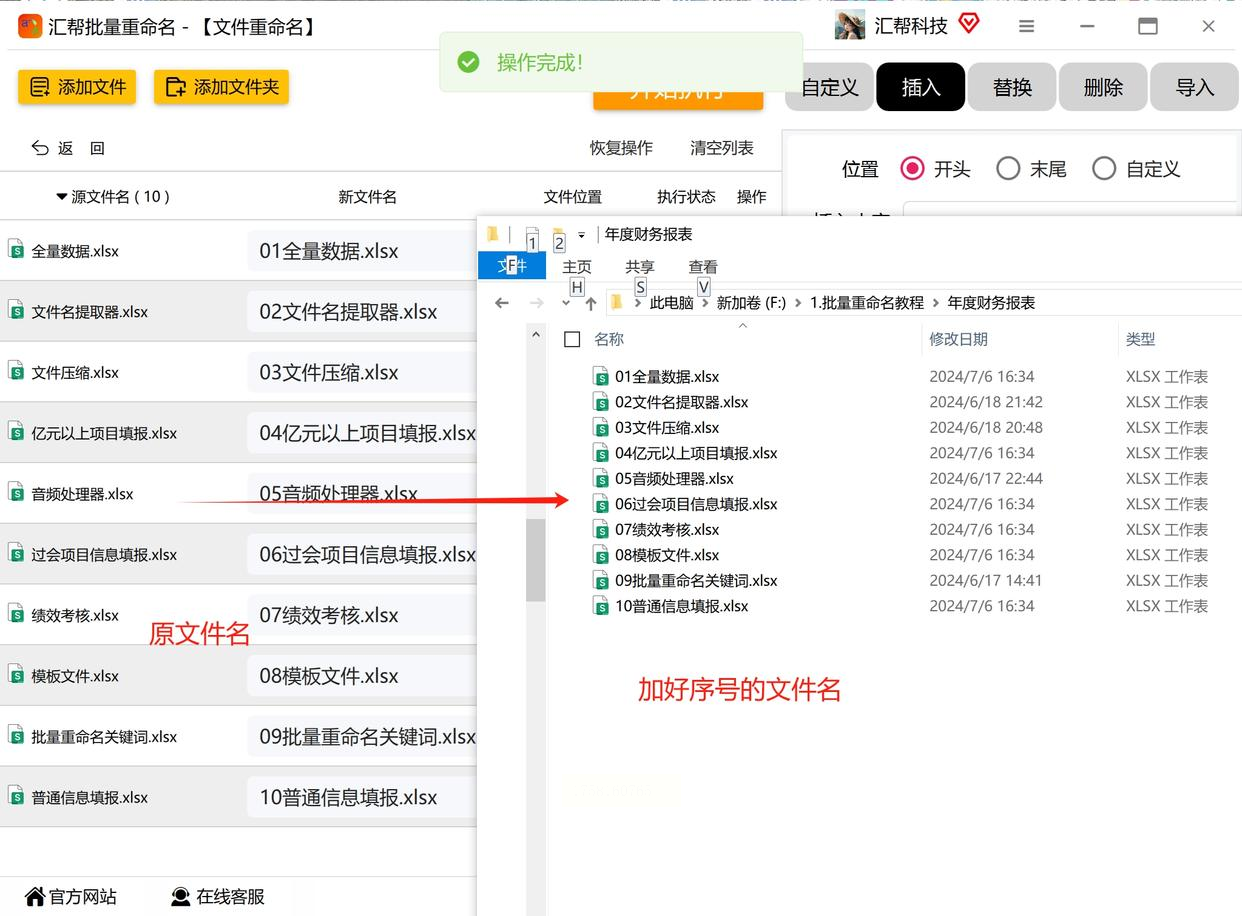
Task: Click Explorer navigation pane scrollbar up arrow
Action: [536, 335]
